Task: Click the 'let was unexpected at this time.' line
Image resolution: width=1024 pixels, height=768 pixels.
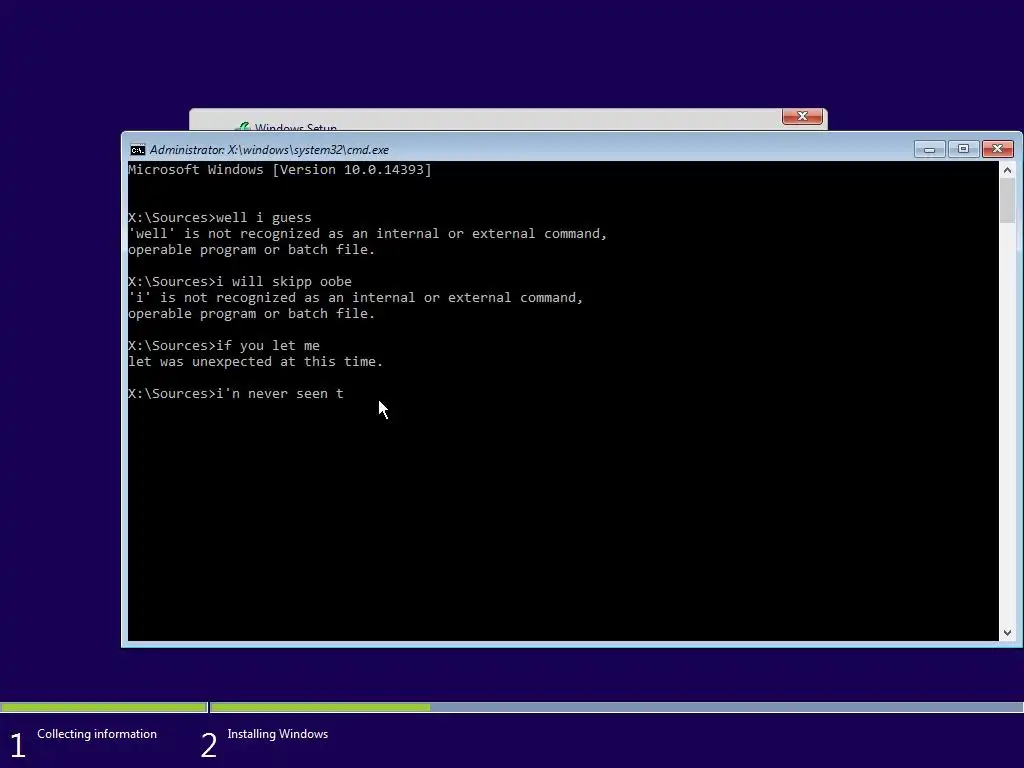Action: 255,362
